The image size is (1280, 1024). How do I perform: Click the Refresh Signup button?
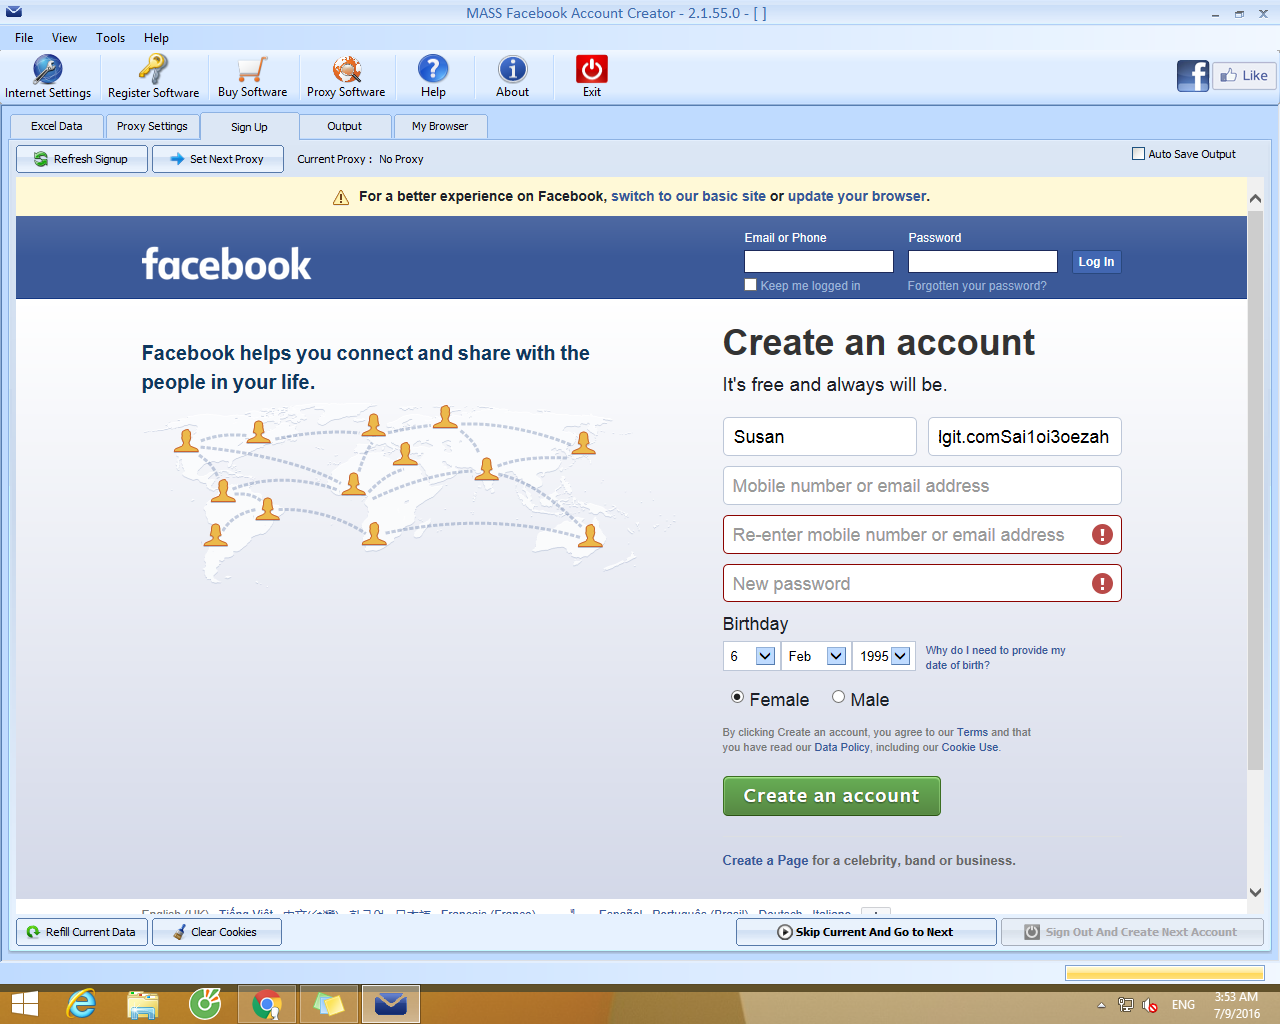click(x=82, y=159)
